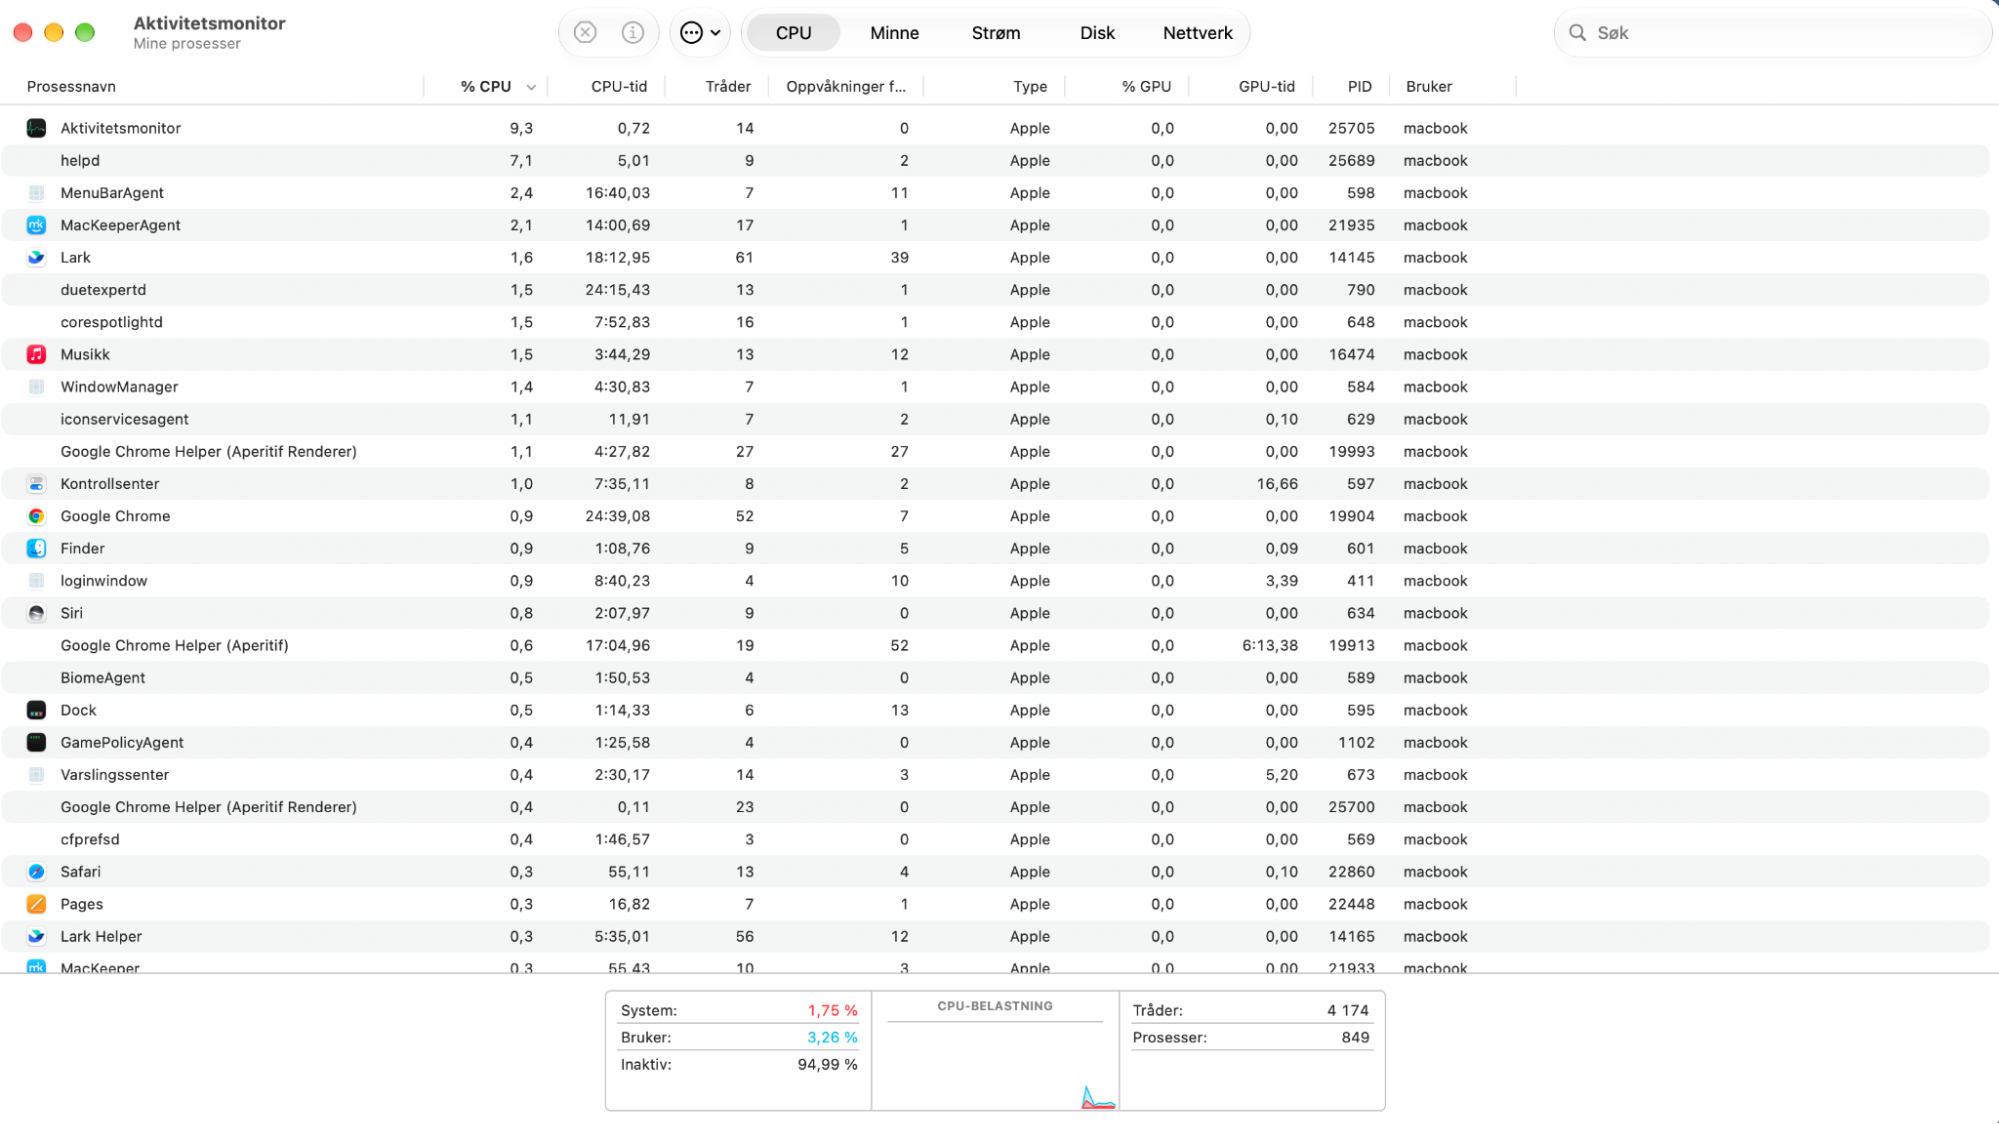Click the GamePolicyAgent icon

click(x=36, y=742)
